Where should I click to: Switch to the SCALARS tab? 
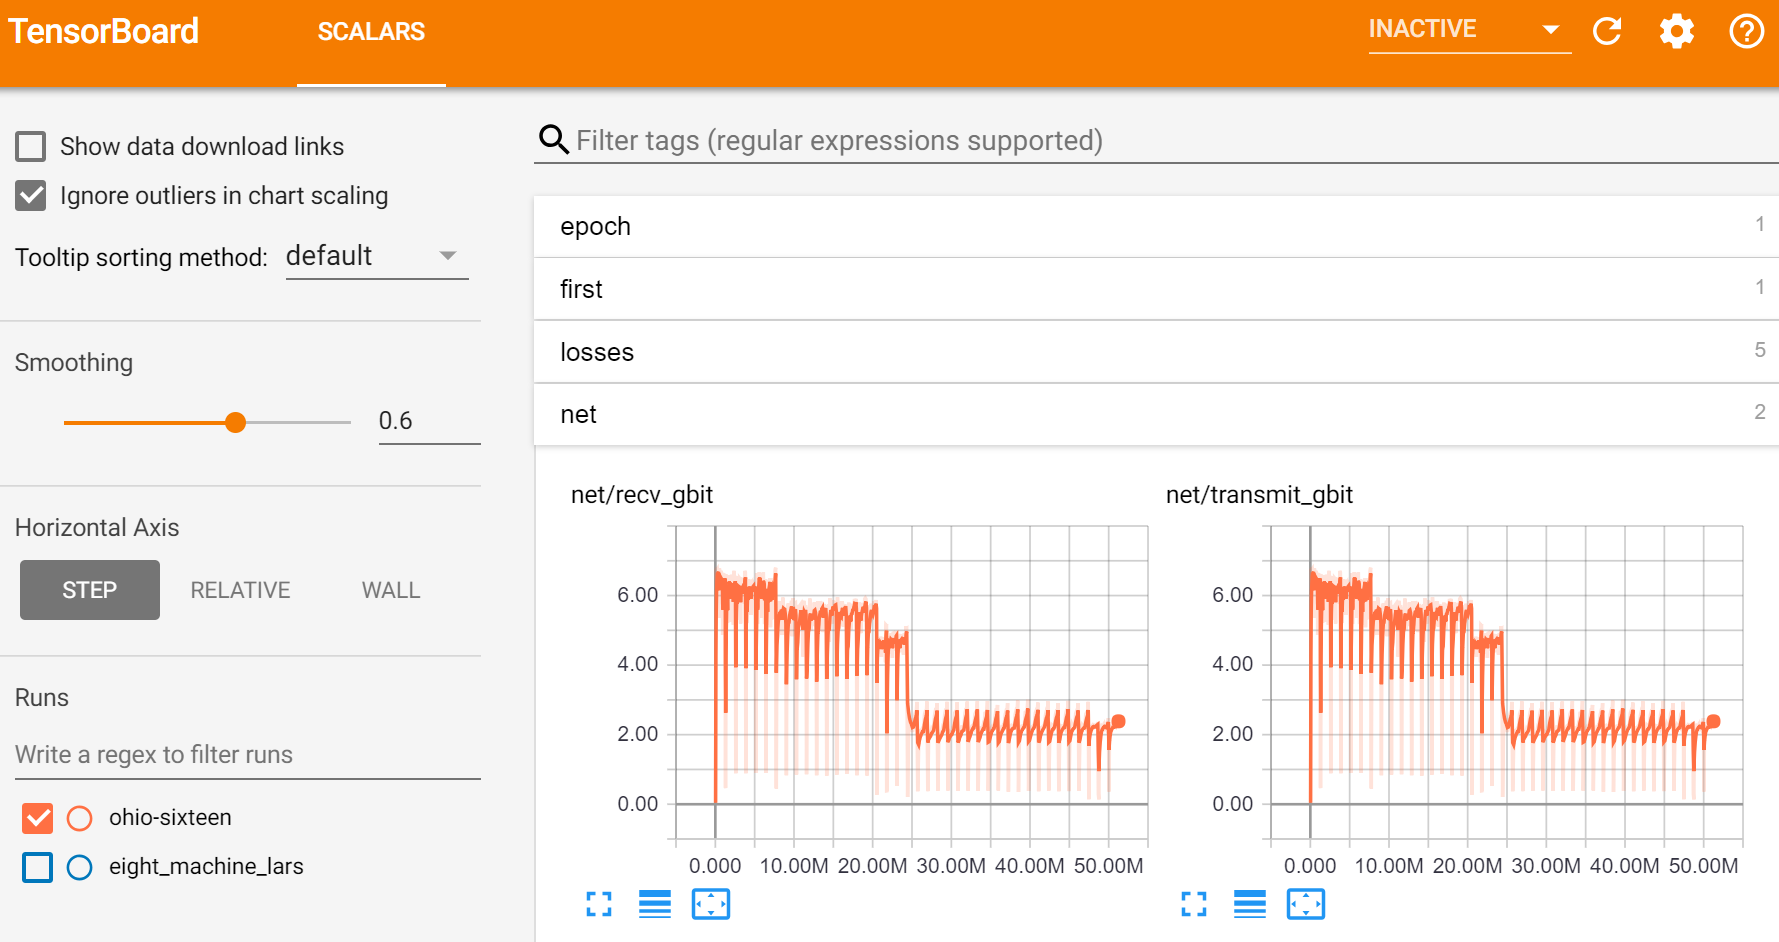tap(371, 32)
